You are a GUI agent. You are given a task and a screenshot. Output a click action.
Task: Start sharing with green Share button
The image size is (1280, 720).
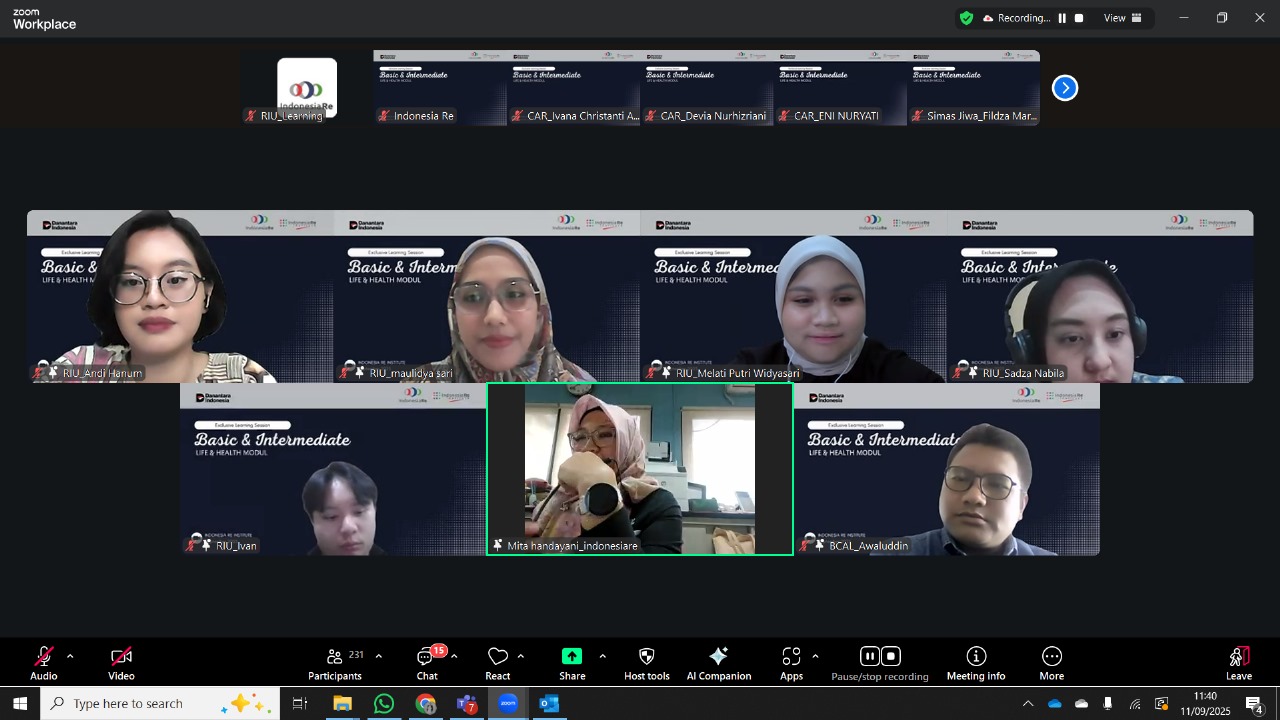pos(572,663)
